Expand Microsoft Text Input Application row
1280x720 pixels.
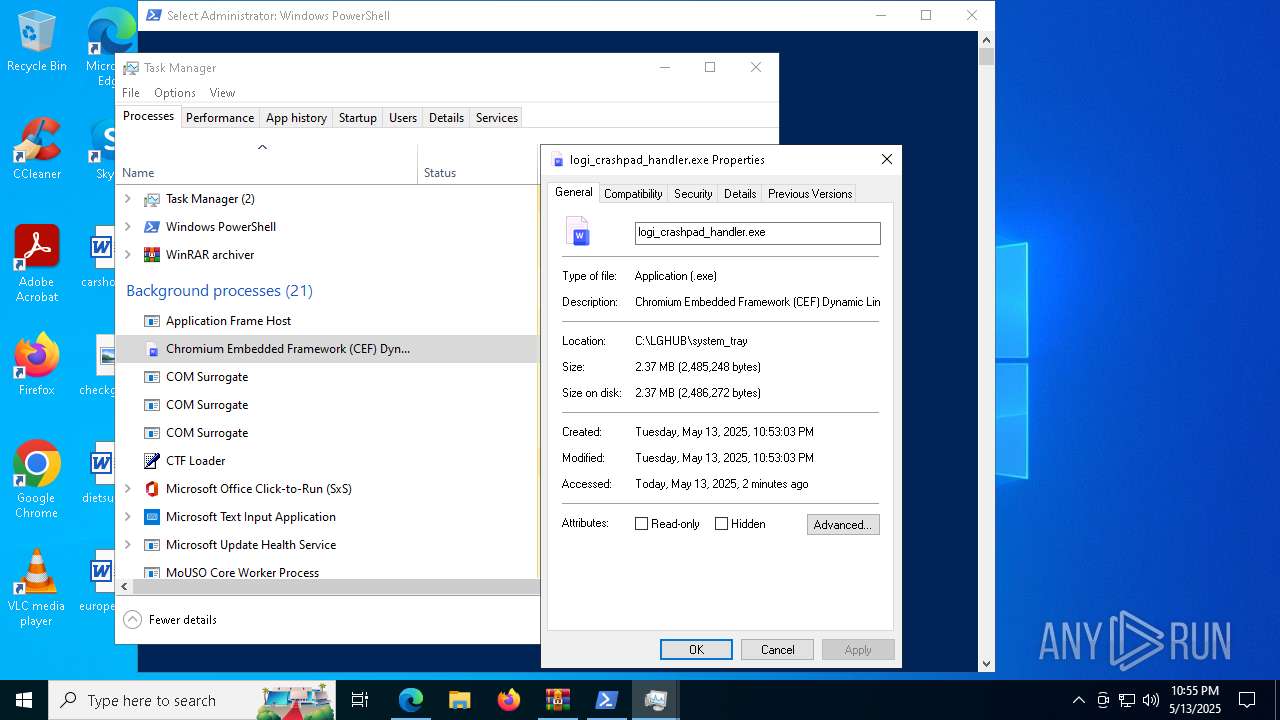coord(128,517)
